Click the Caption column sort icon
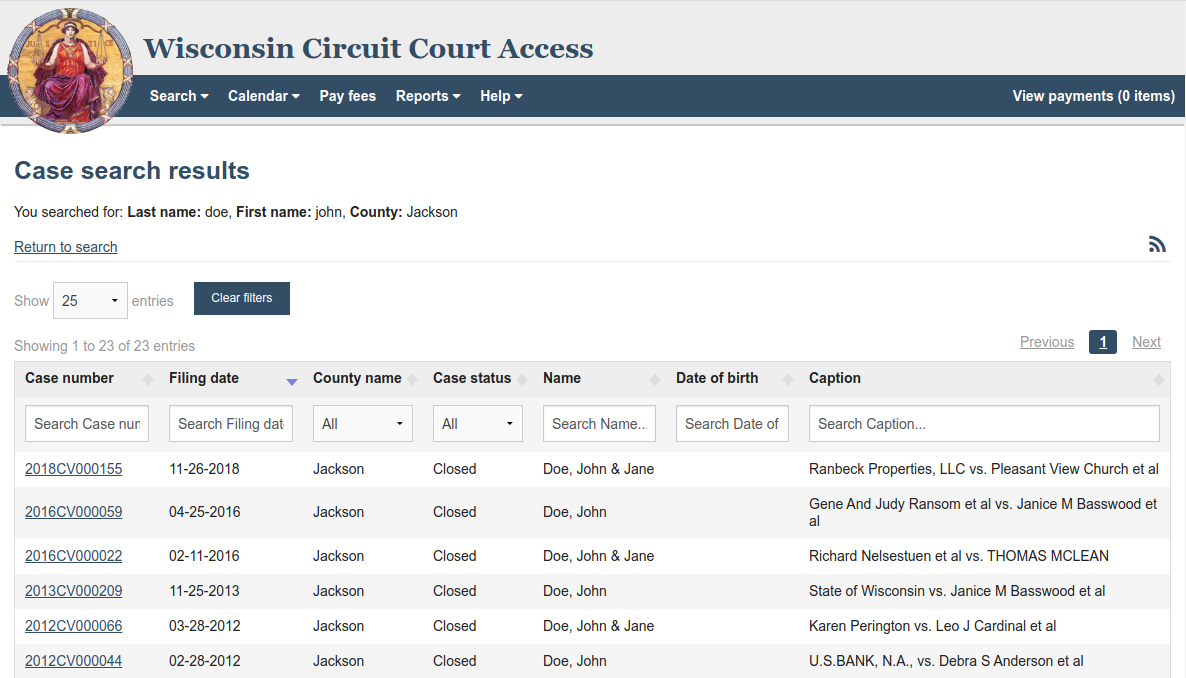Image resolution: width=1186 pixels, height=678 pixels. 1158,380
